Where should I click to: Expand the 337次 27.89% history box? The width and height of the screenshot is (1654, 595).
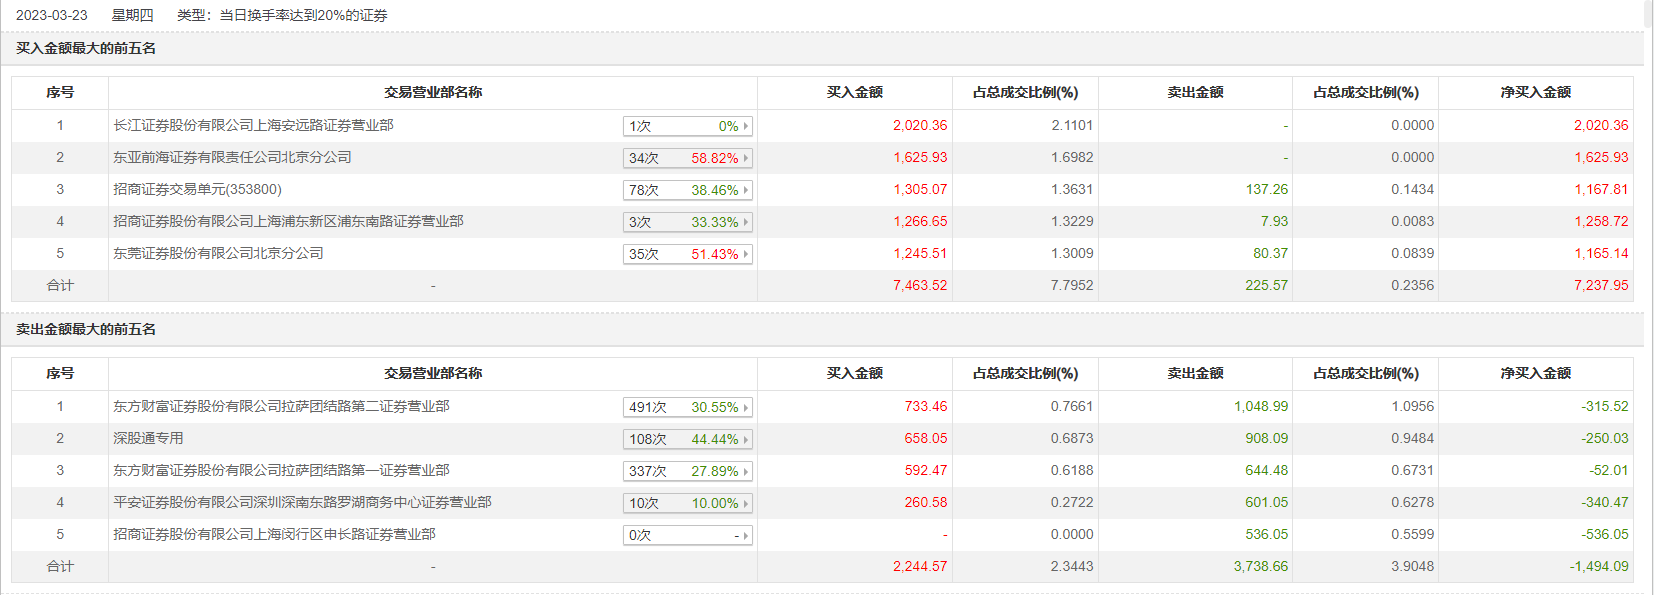(687, 471)
